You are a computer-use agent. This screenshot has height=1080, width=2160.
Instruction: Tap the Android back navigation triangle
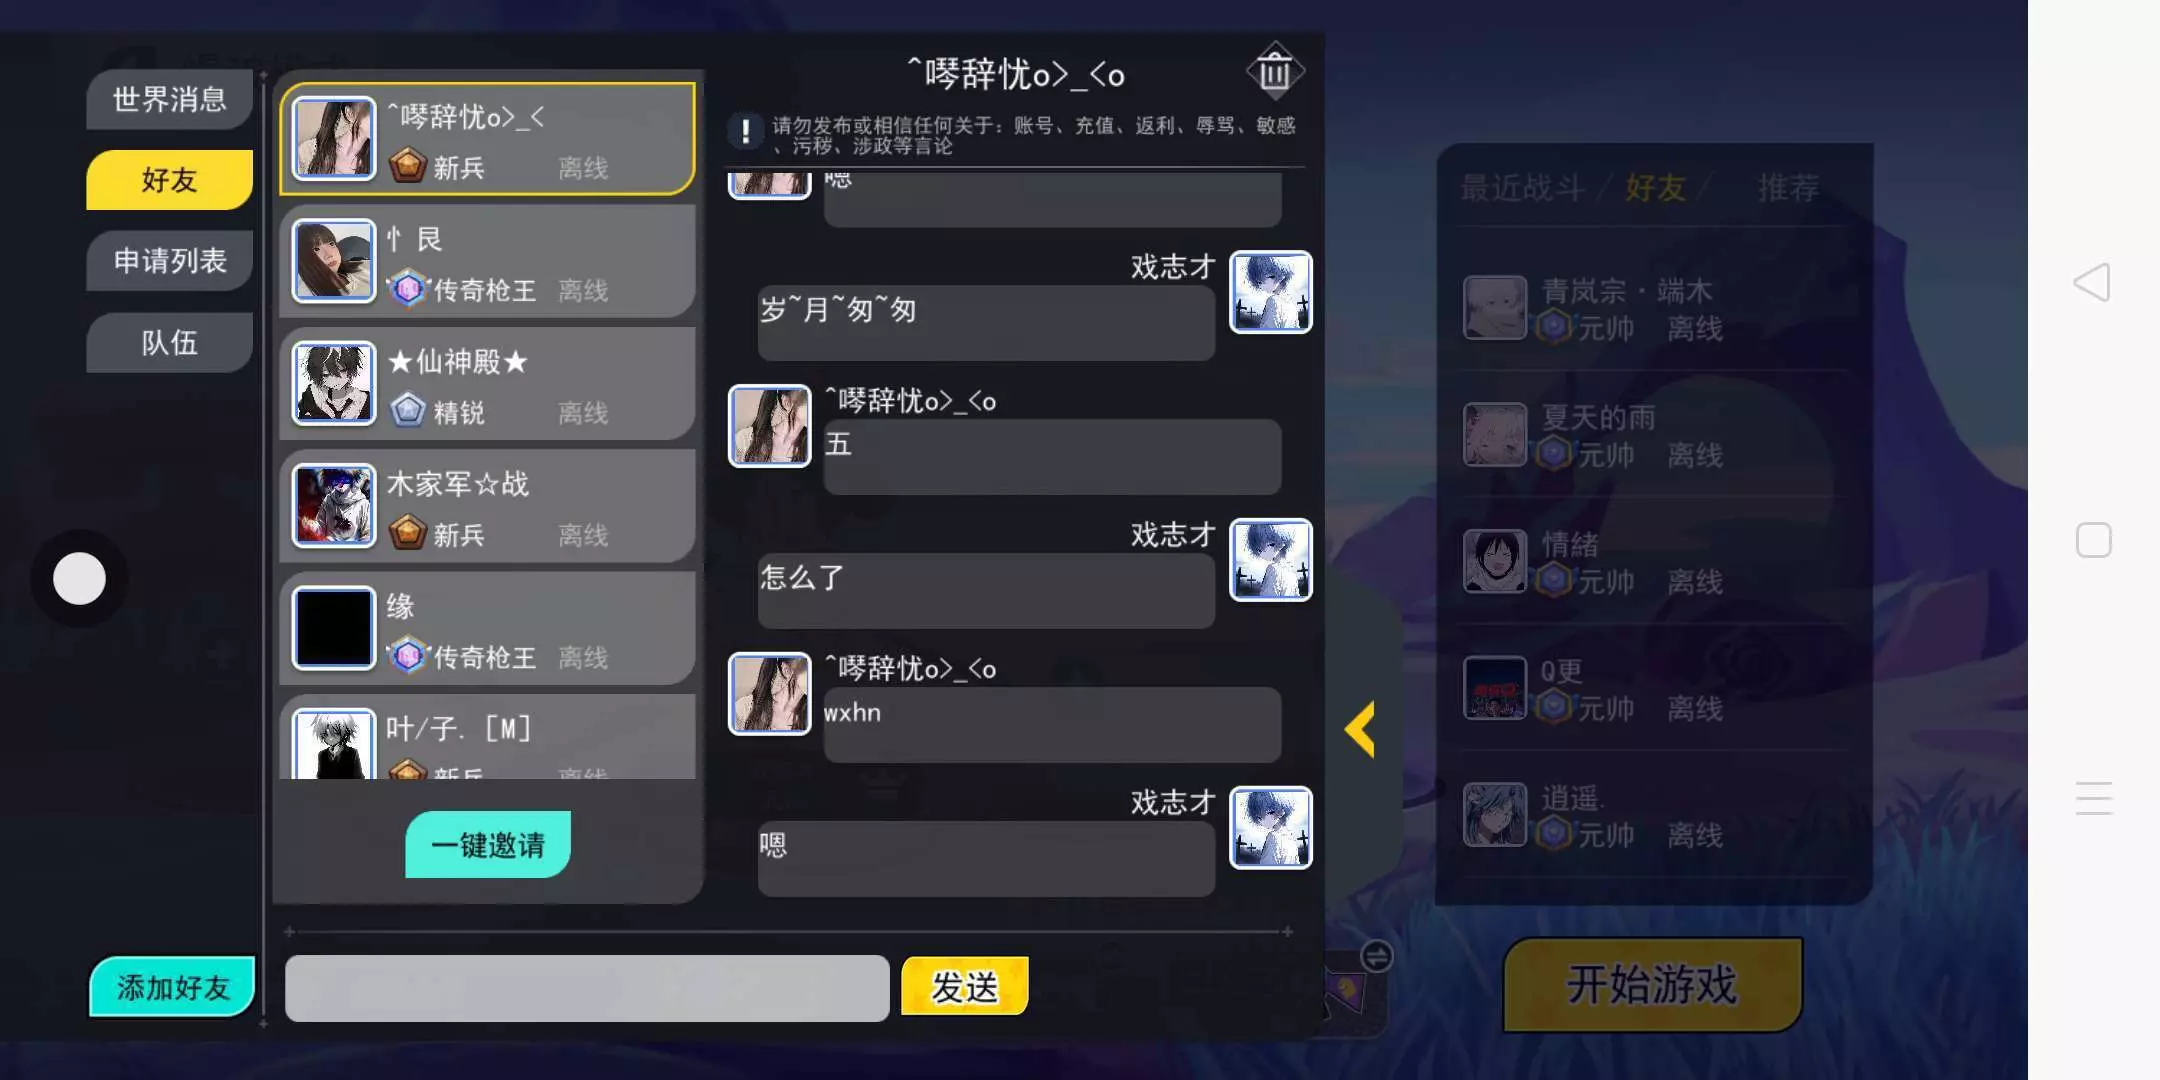click(2093, 283)
